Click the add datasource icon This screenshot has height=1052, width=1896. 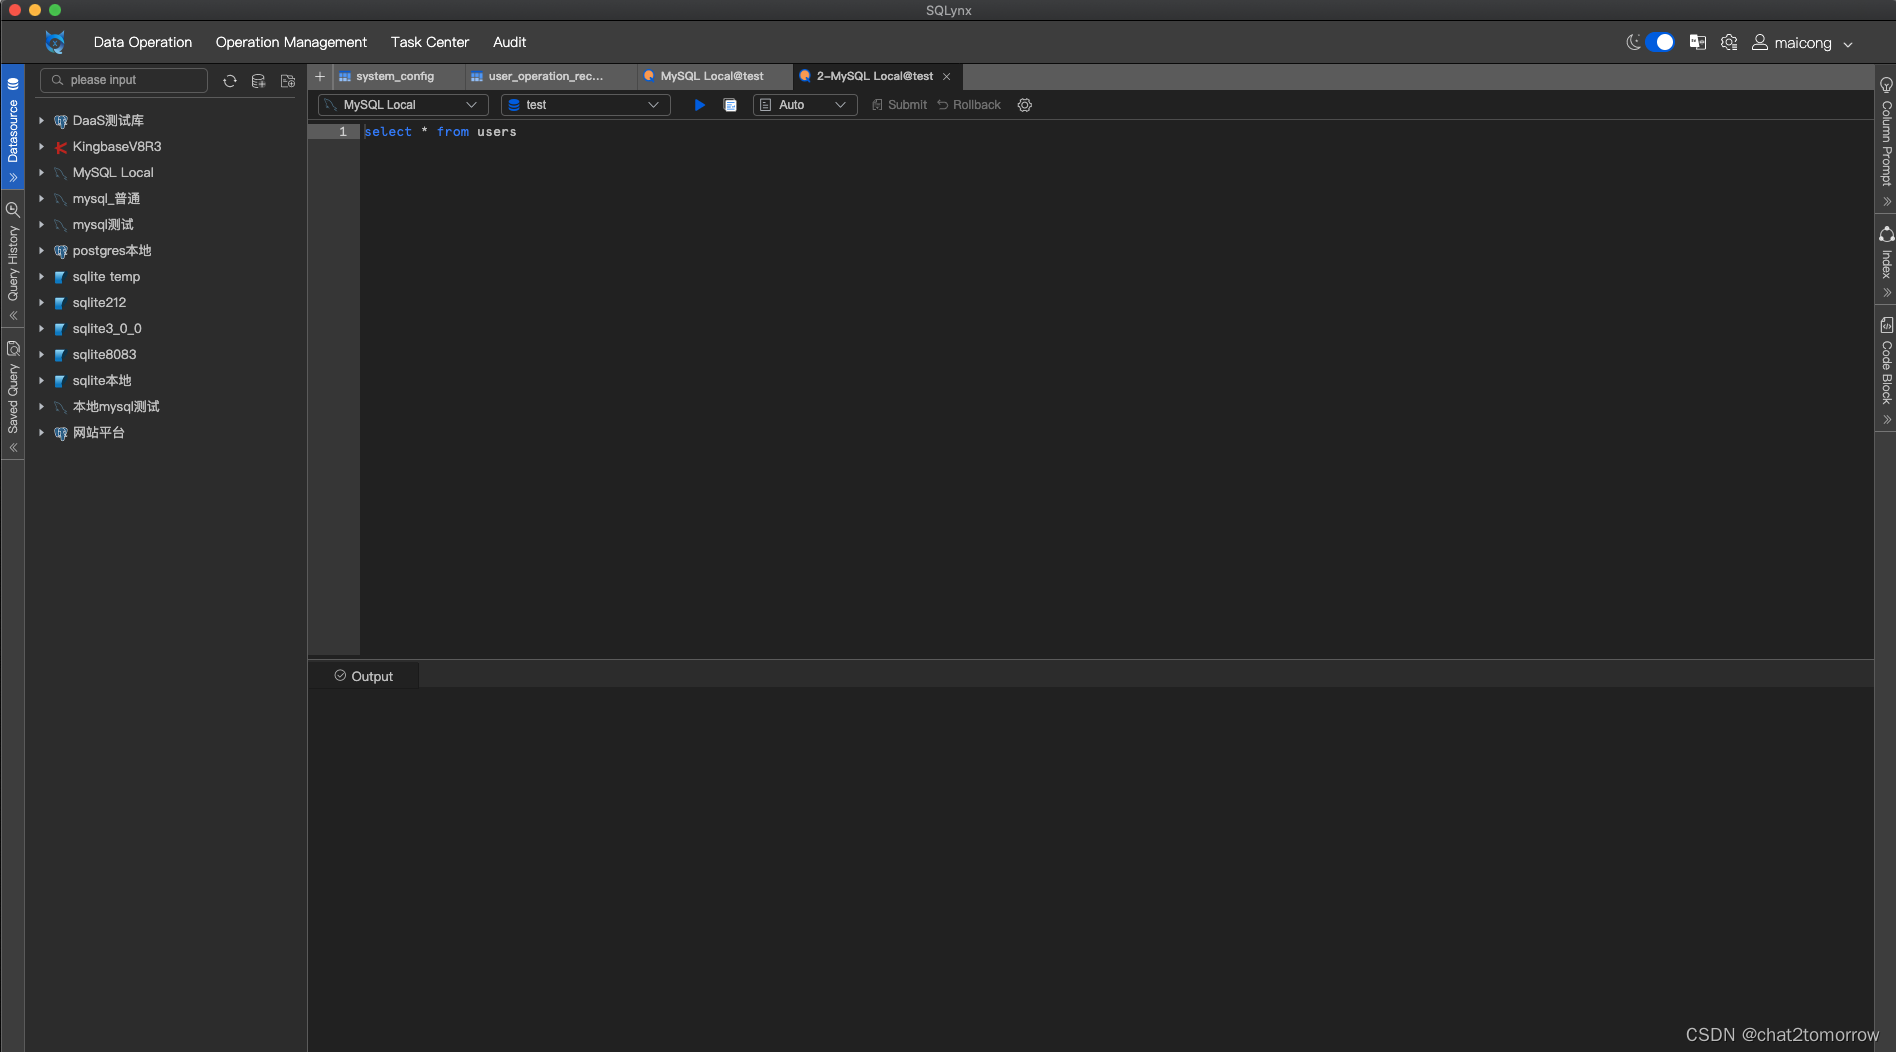coord(258,80)
